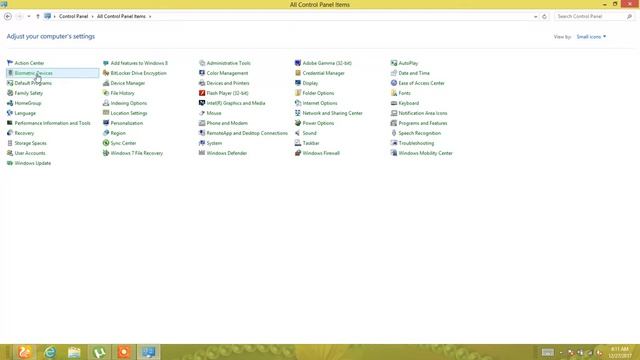Click the taskbar clock

click(x=620, y=352)
